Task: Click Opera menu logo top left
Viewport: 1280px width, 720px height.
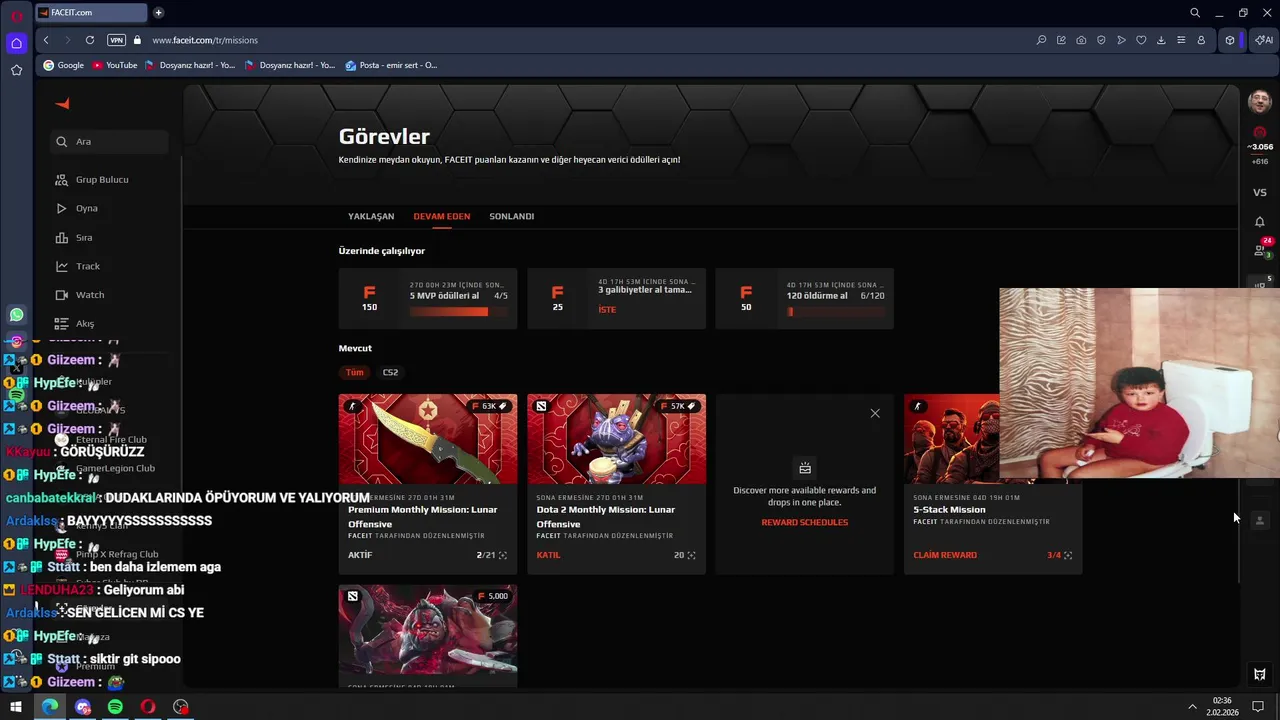Action: click(x=16, y=15)
